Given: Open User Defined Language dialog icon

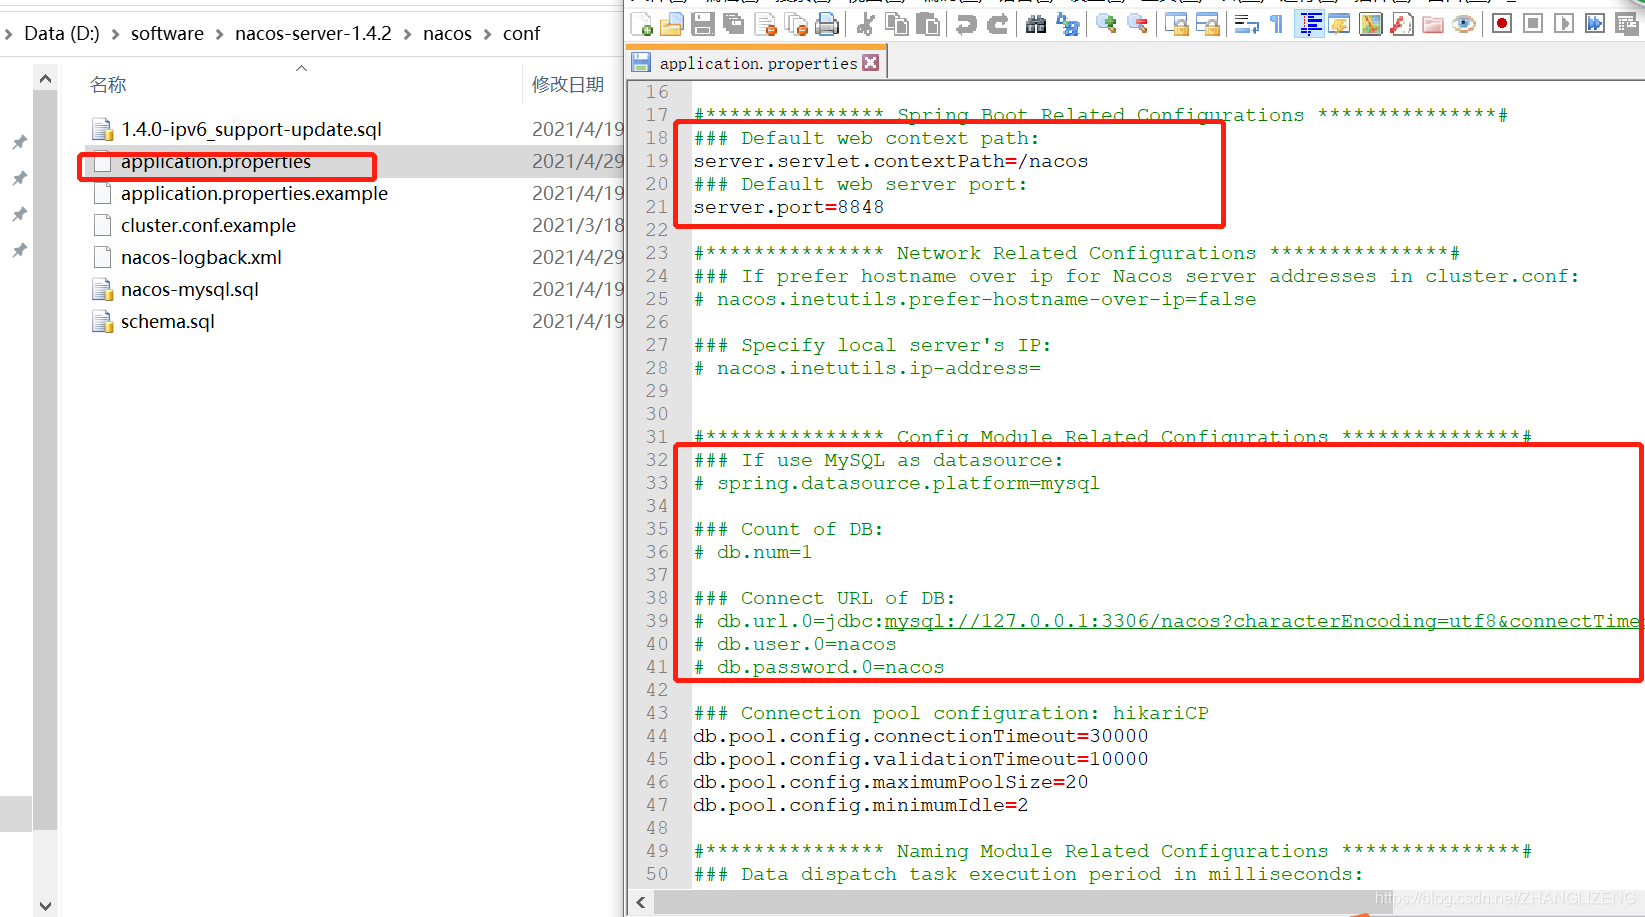Looking at the screenshot, I should tap(1340, 24).
